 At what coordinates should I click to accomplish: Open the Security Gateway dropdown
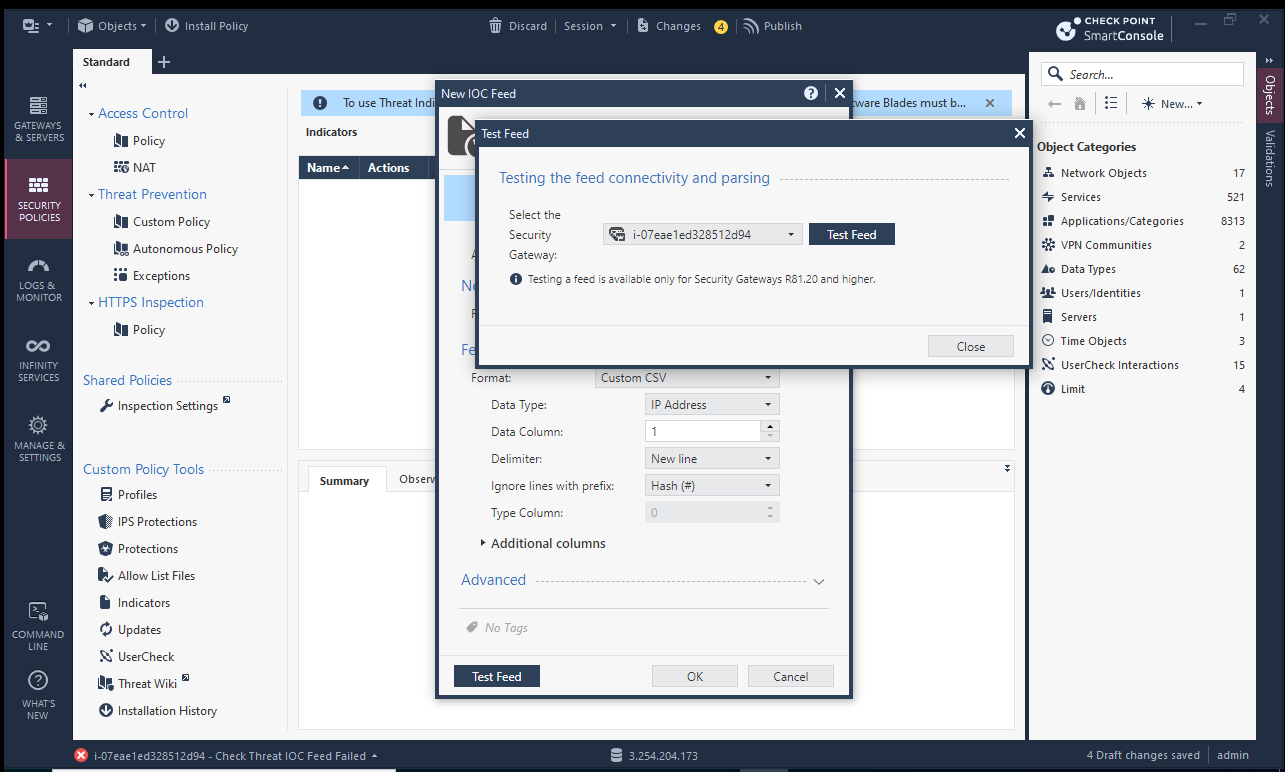[703, 235]
